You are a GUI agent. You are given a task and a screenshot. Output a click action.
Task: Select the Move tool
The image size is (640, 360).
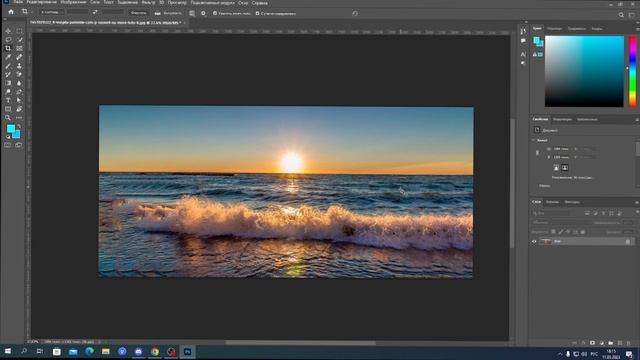pos(8,31)
